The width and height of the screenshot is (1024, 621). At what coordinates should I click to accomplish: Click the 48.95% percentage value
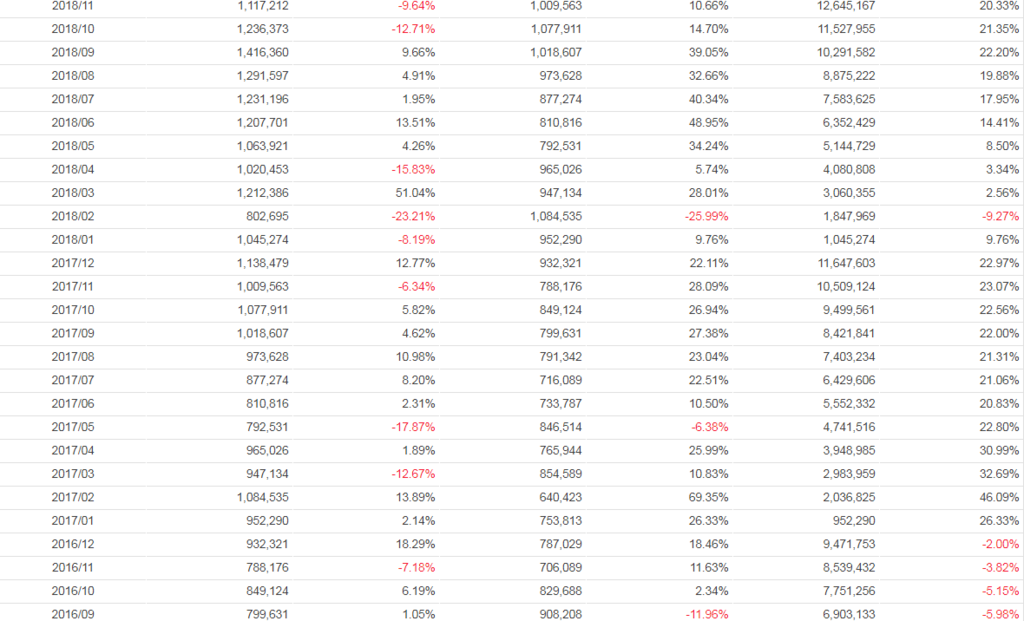tap(708, 123)
